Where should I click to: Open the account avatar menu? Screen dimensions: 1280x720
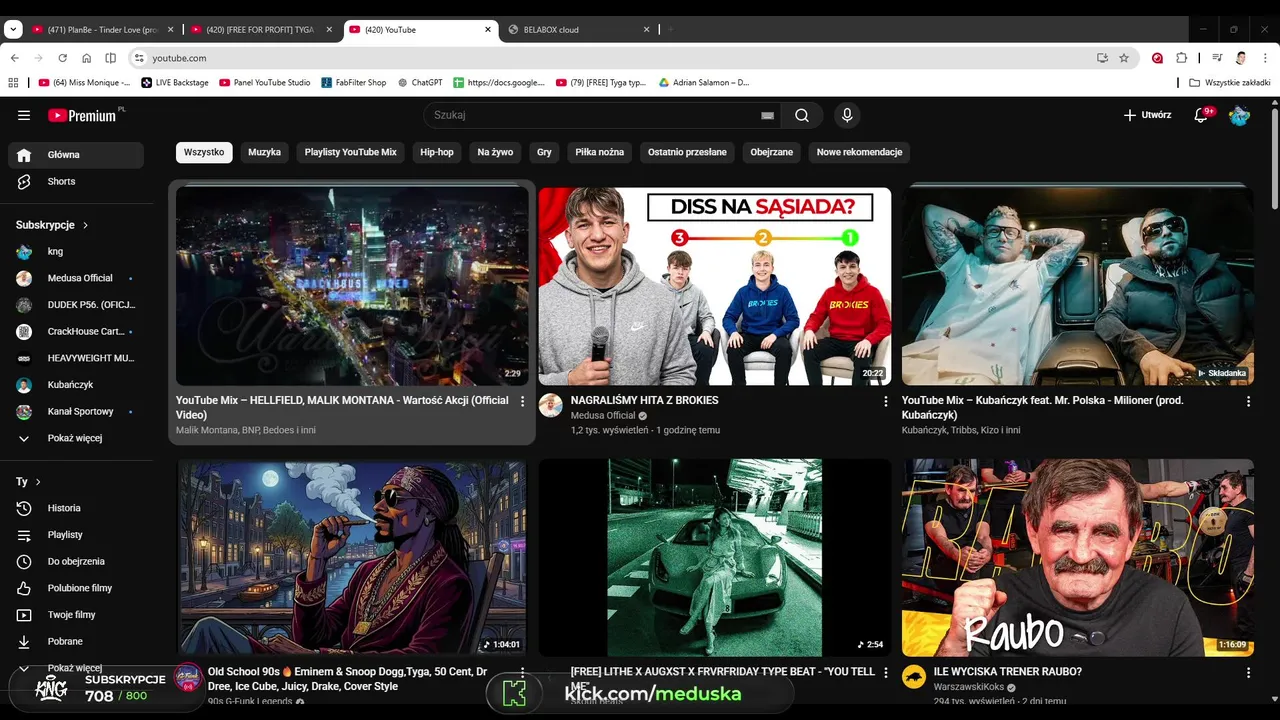[1239, 115]
